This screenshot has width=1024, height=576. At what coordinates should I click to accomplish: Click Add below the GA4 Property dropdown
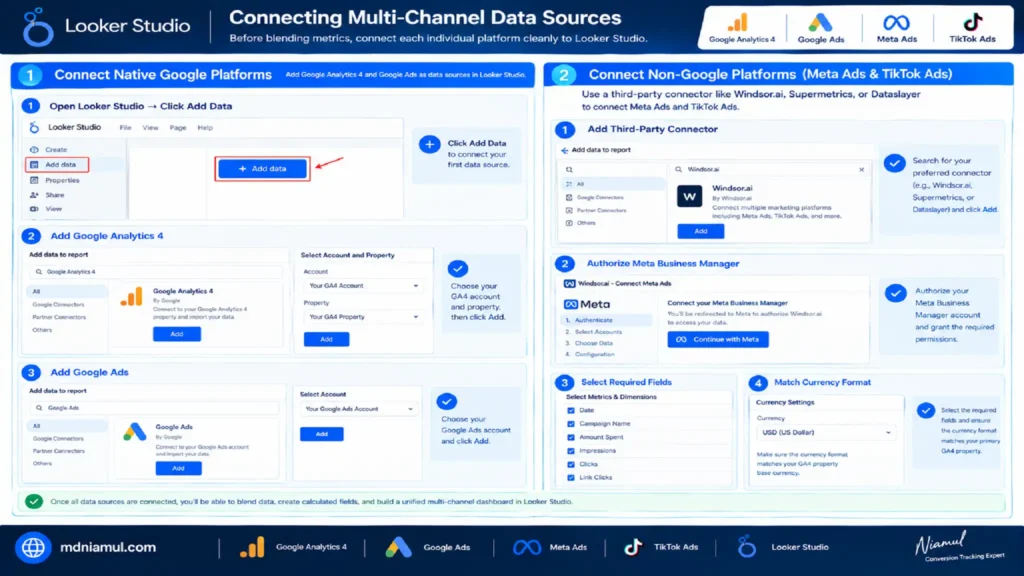(327, 339)
